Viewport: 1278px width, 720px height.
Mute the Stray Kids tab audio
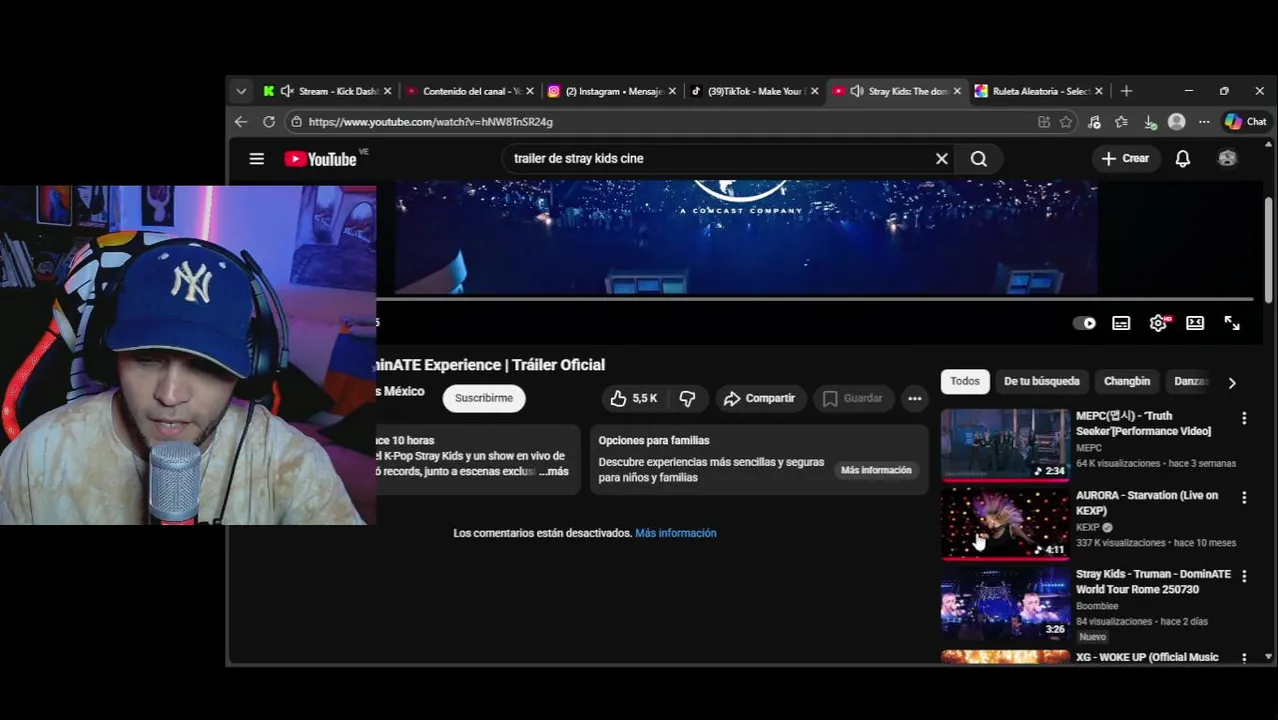click(857, 91)
